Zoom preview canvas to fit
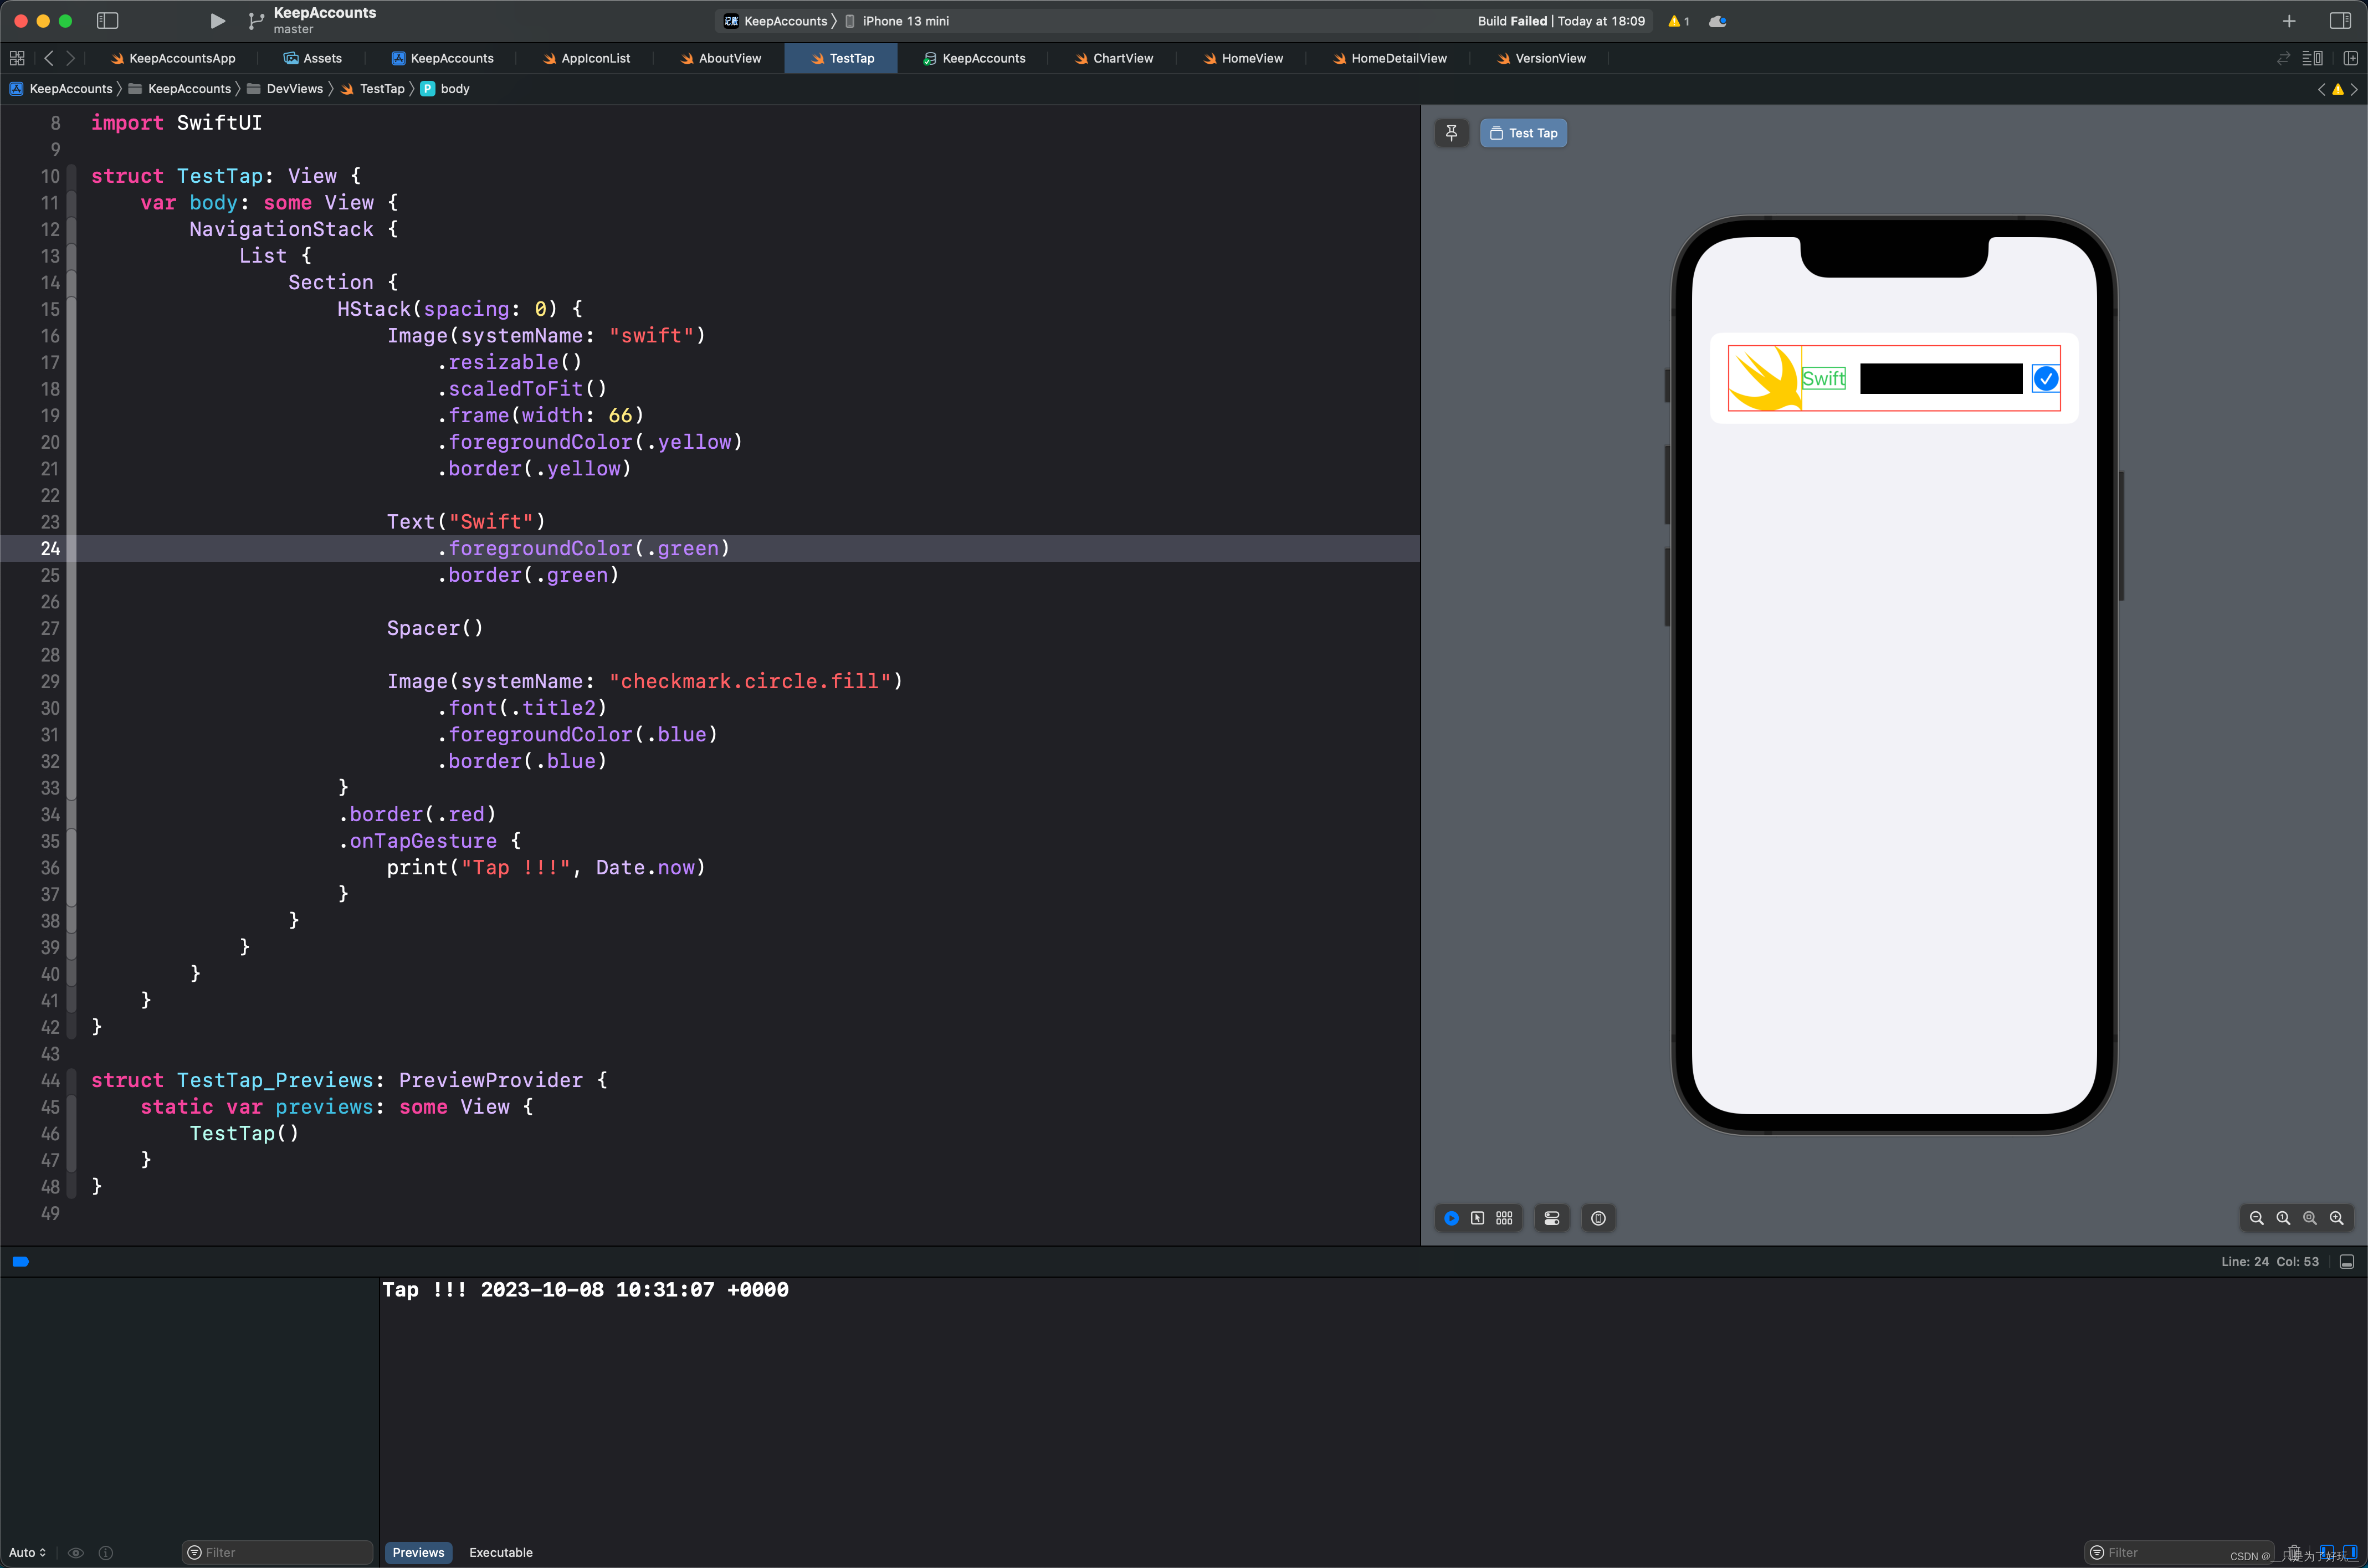 tap(2310, 1218)
